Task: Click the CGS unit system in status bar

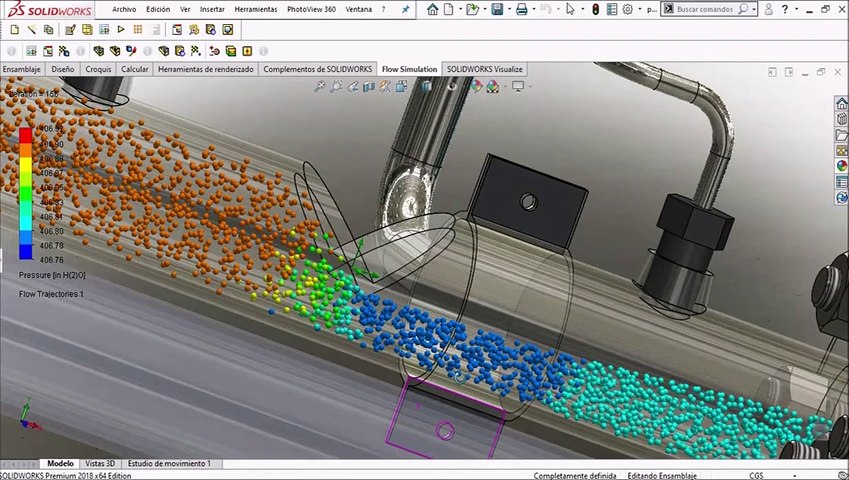Action: click(x=756, y=476)
